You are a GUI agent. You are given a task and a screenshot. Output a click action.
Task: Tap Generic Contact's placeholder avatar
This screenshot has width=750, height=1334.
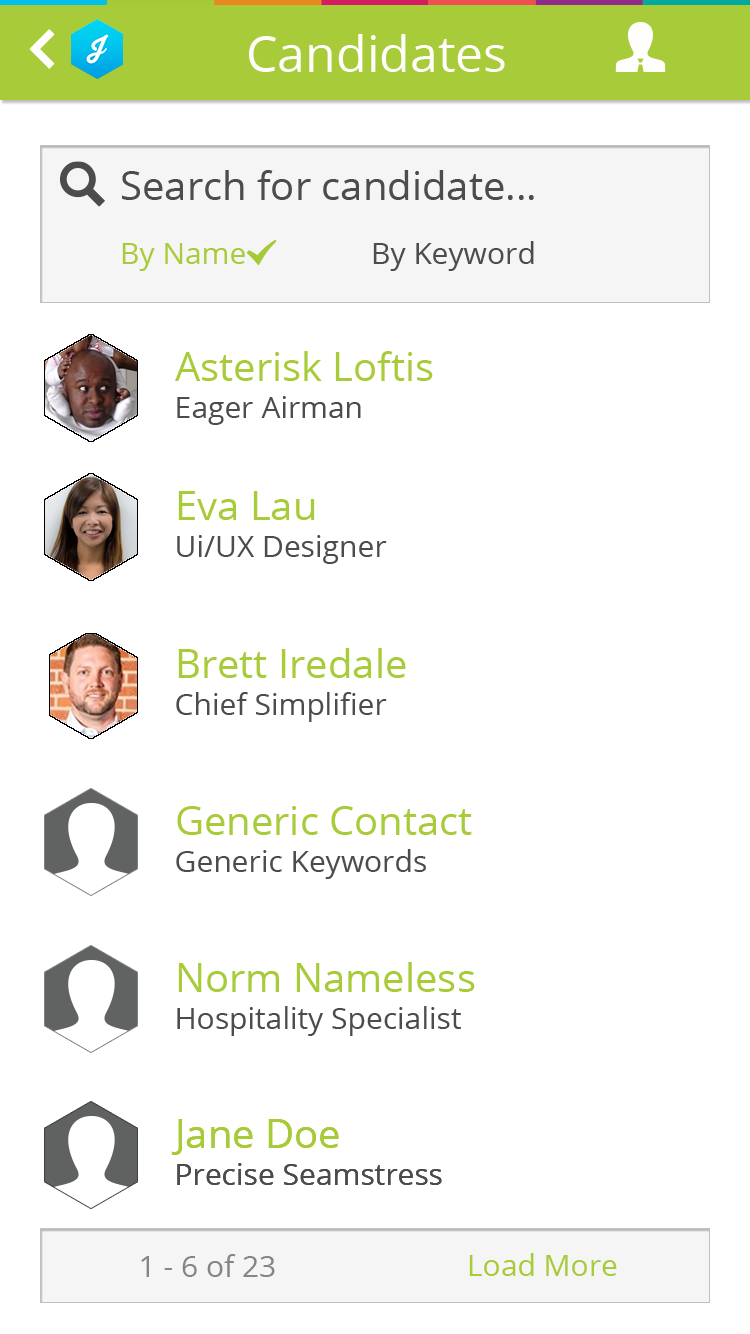pyautogui.click(x=91, y=841)
